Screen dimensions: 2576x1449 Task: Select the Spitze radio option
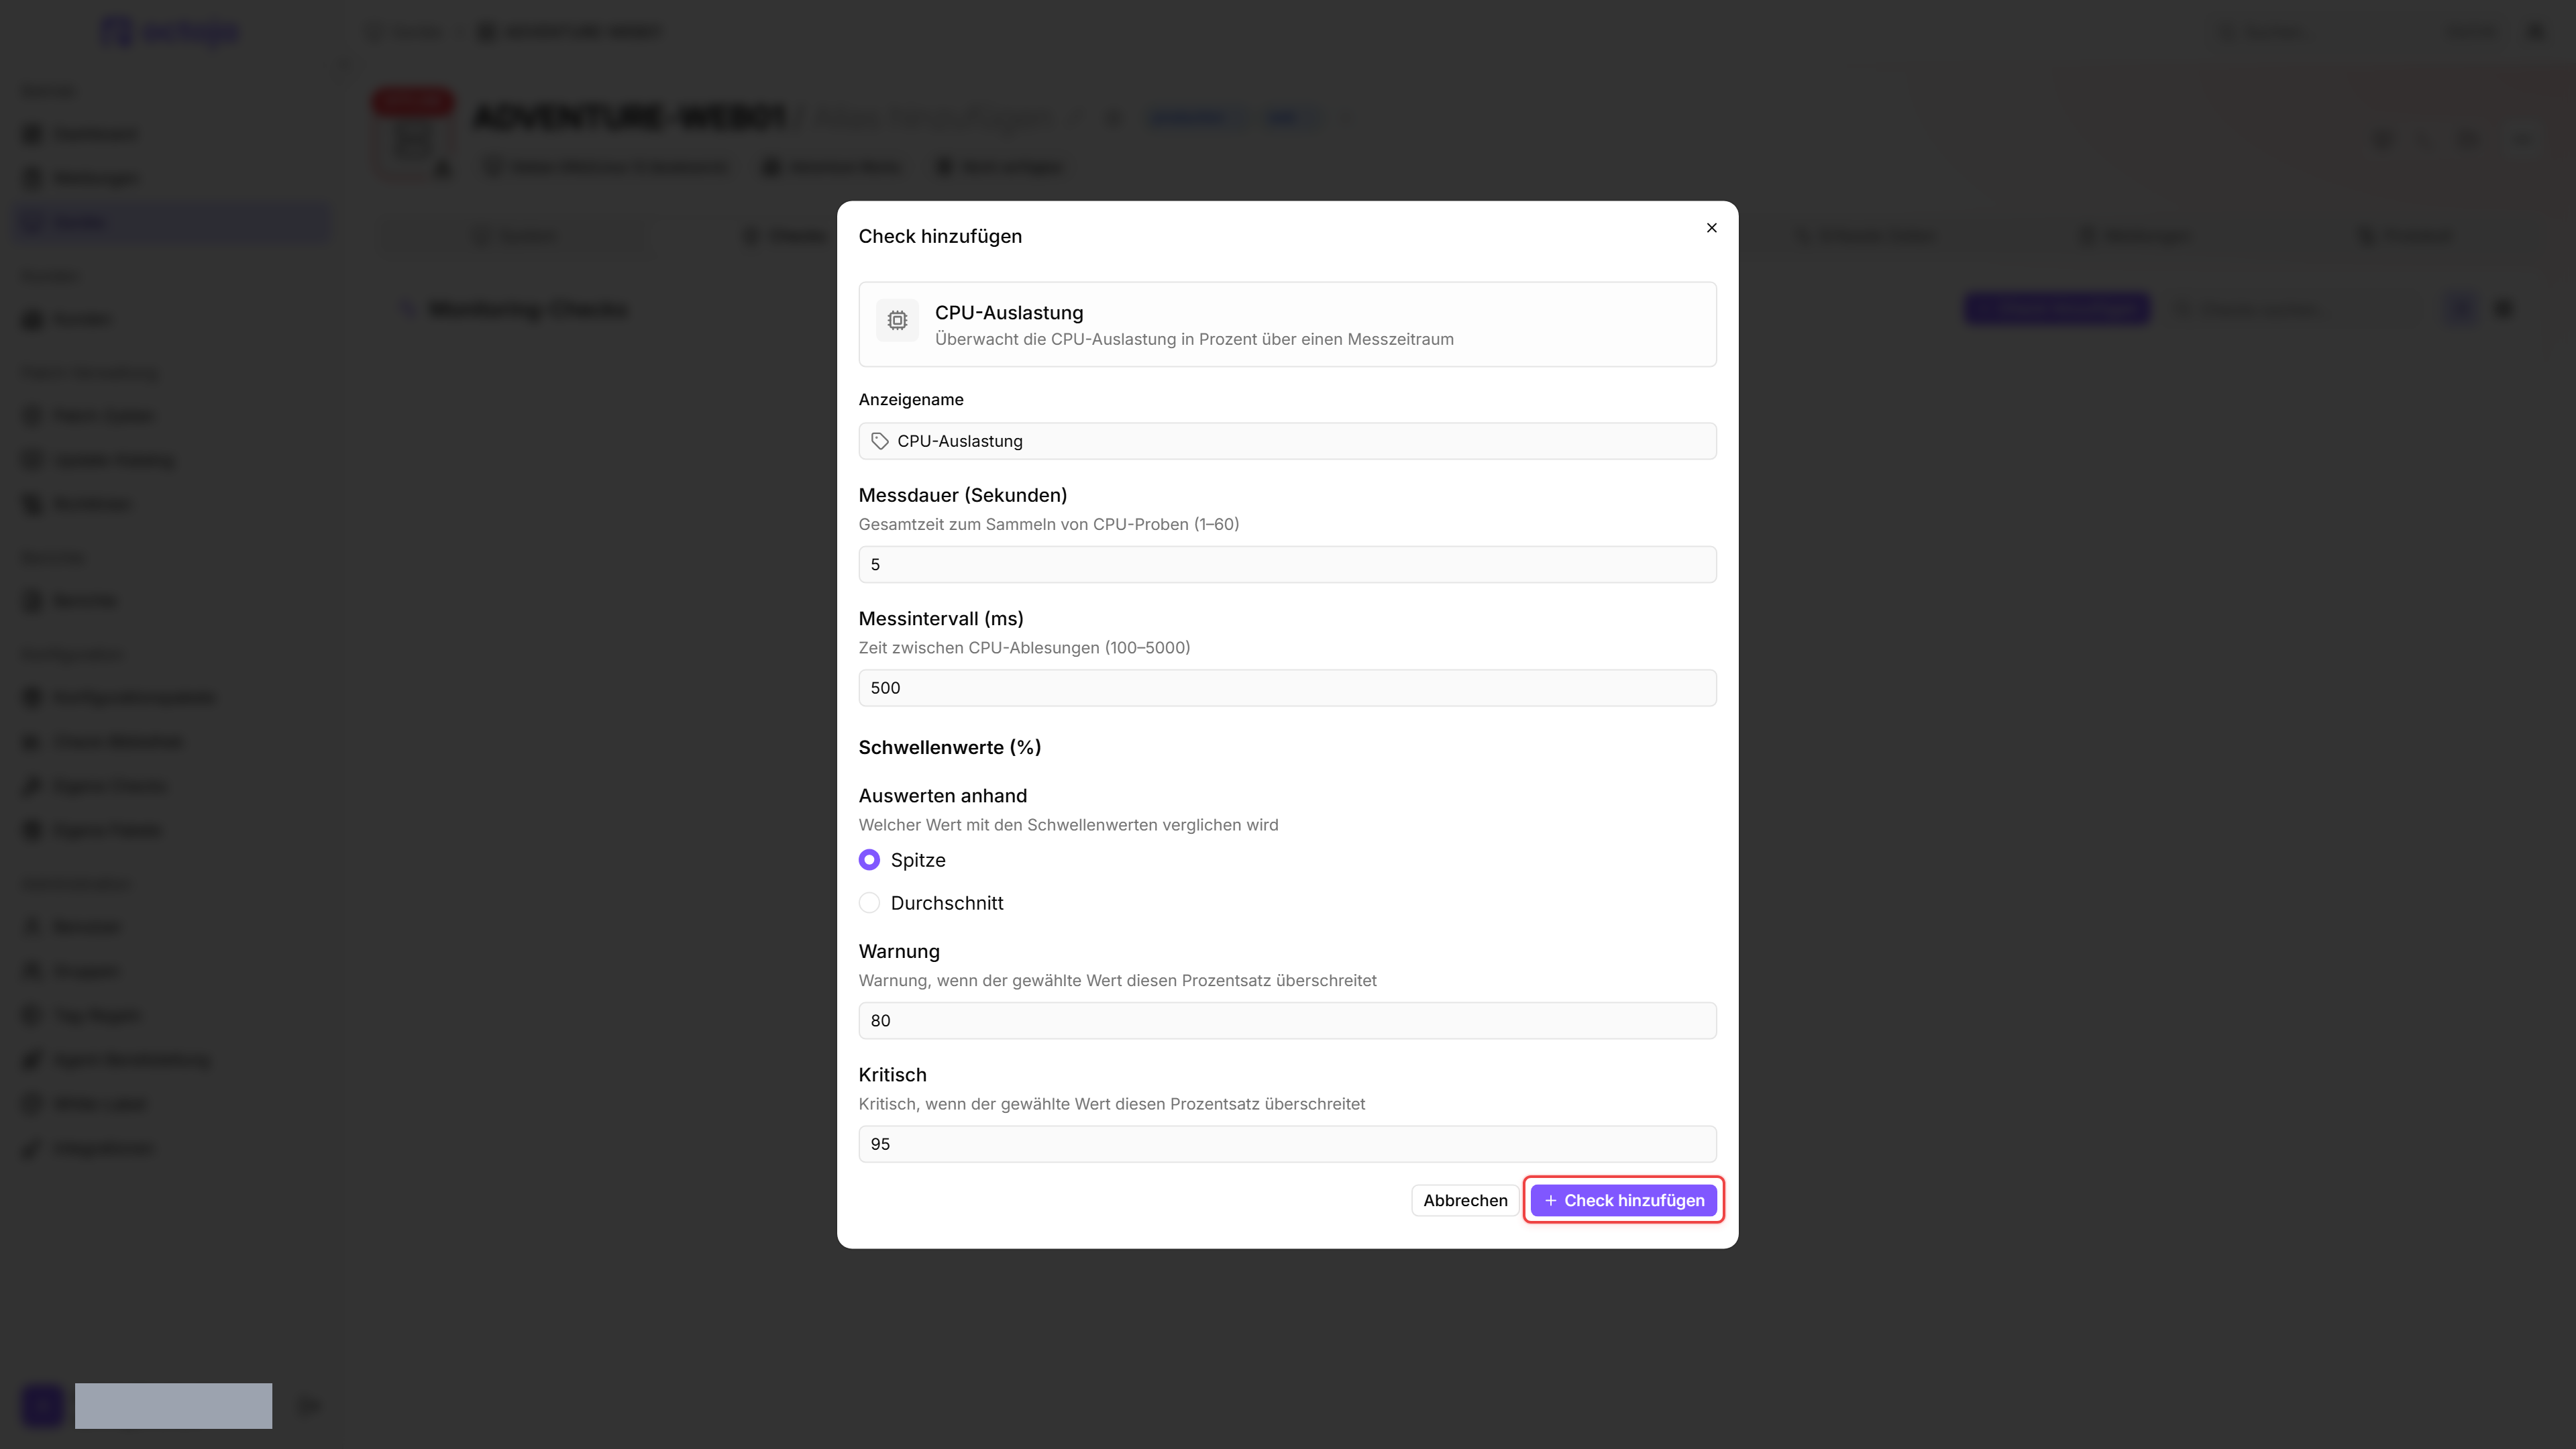tap(869, 860)
